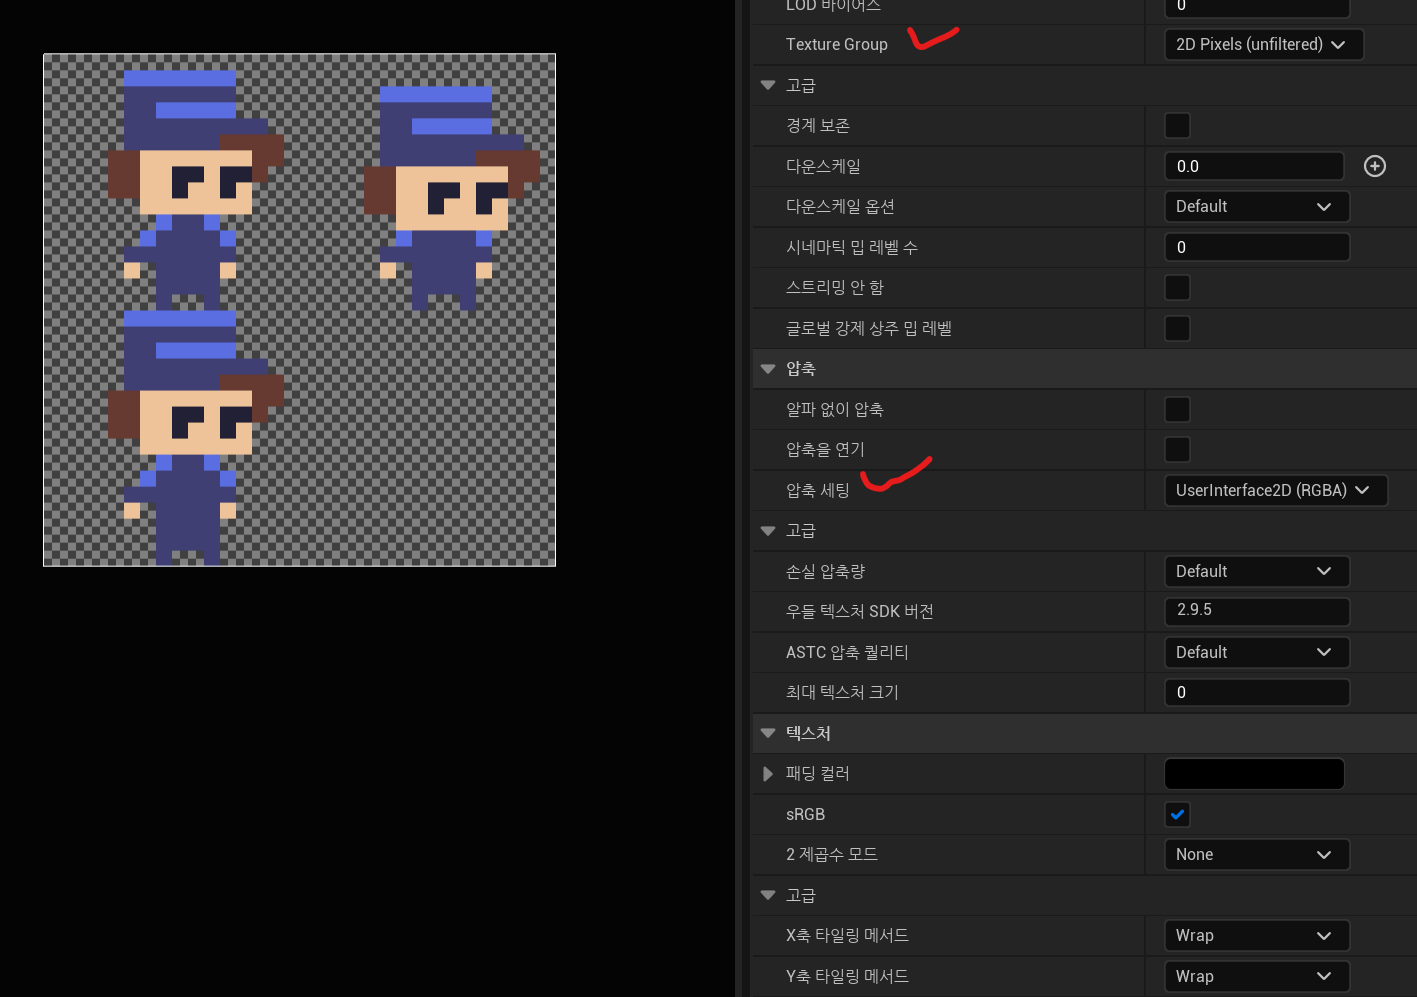Click the 다운스케일 옵션 label

pos(840,207)
